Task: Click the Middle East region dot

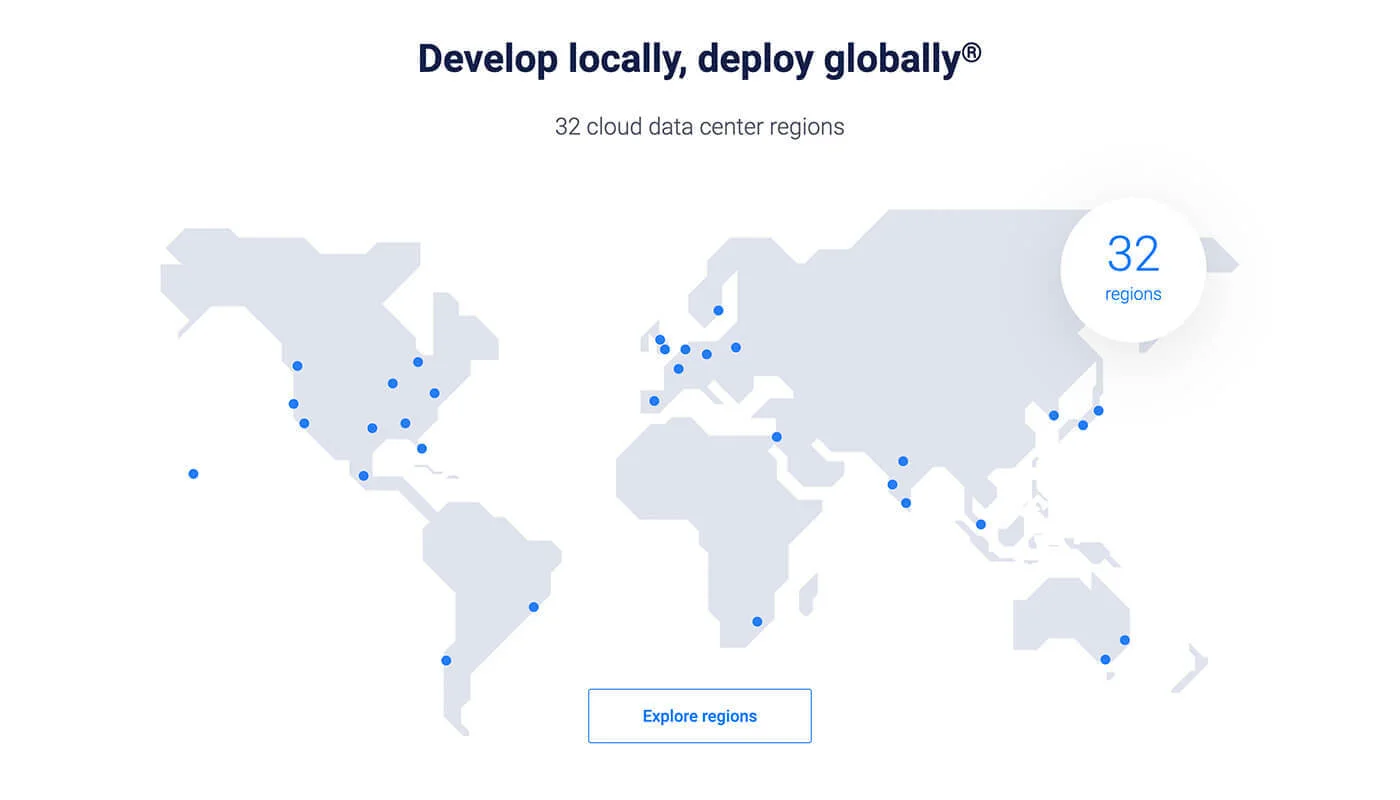Action: (x=776, y=437)
